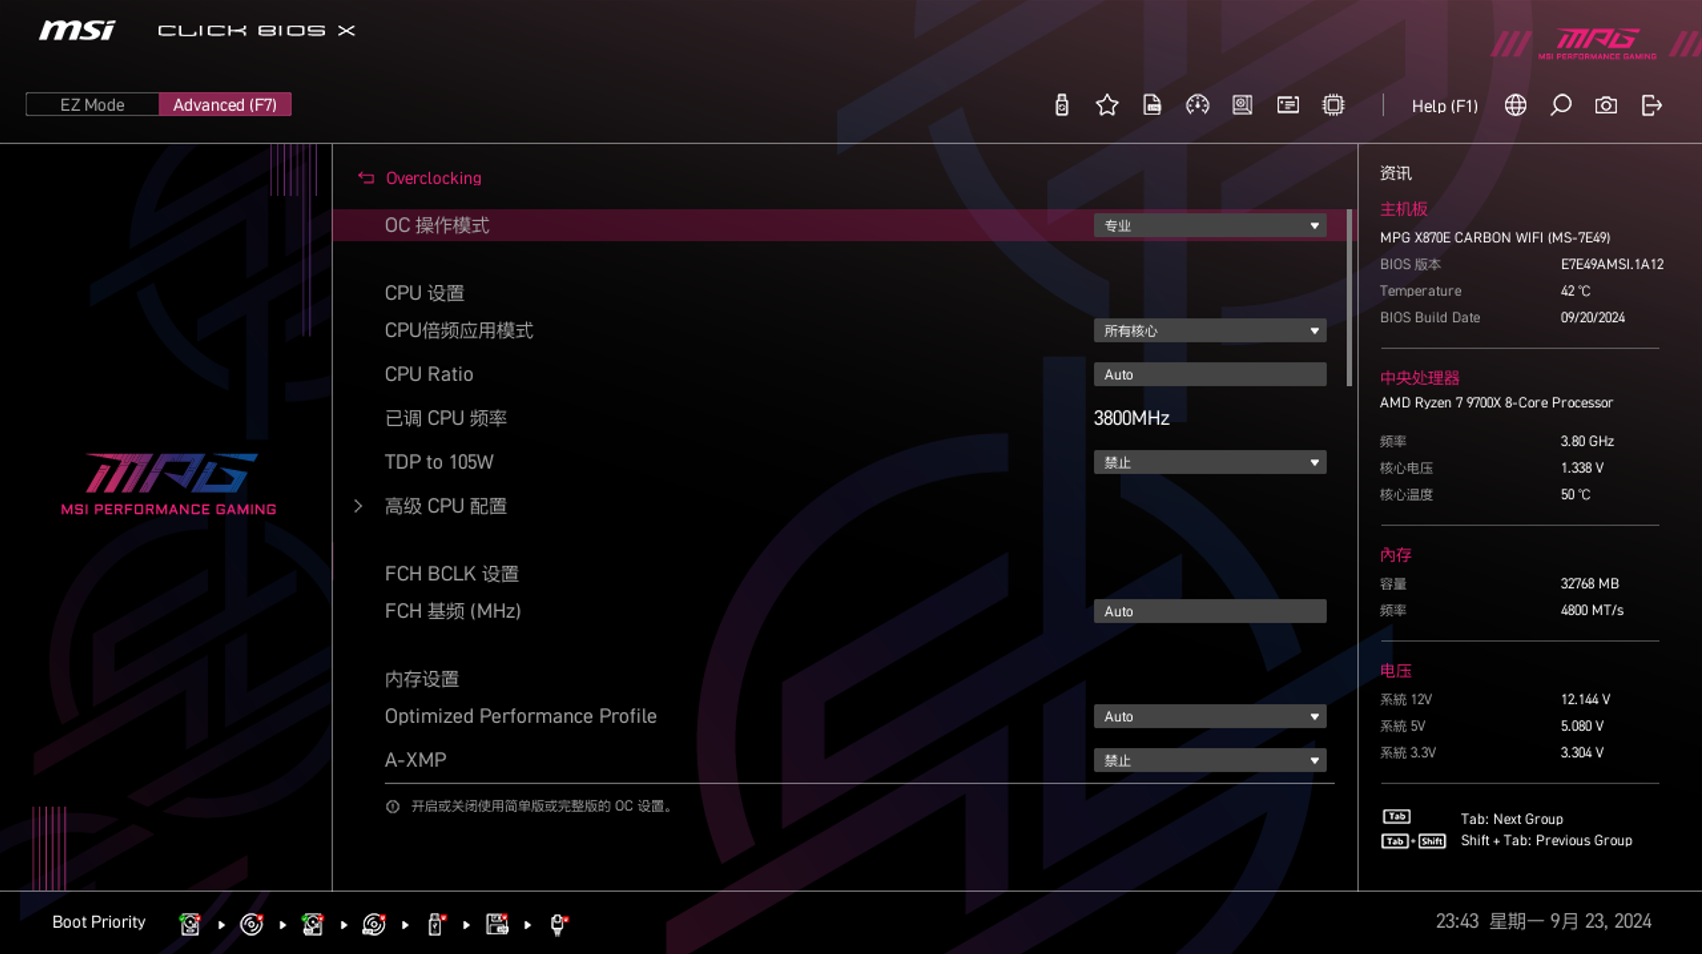
Task: Open the A-XMP dropdown
Action: click(x=1210, y=761)
